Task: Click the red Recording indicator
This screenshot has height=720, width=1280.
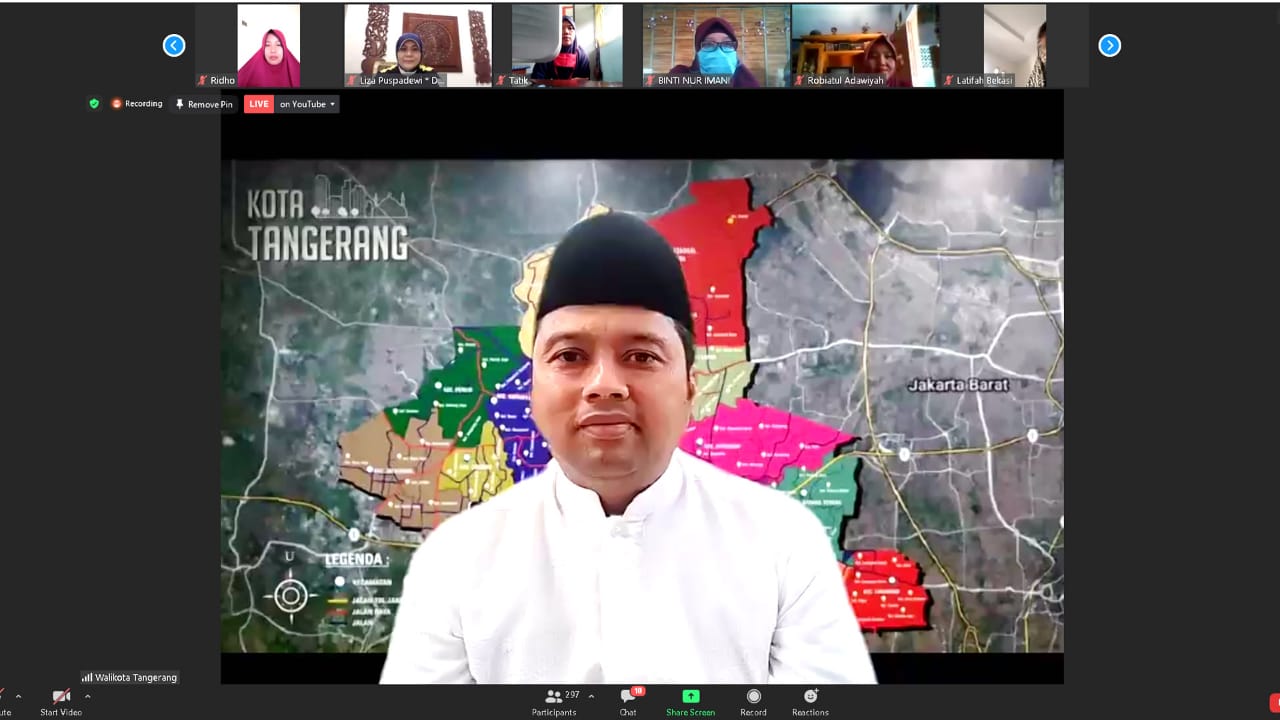Action: (x=137, y=104)
